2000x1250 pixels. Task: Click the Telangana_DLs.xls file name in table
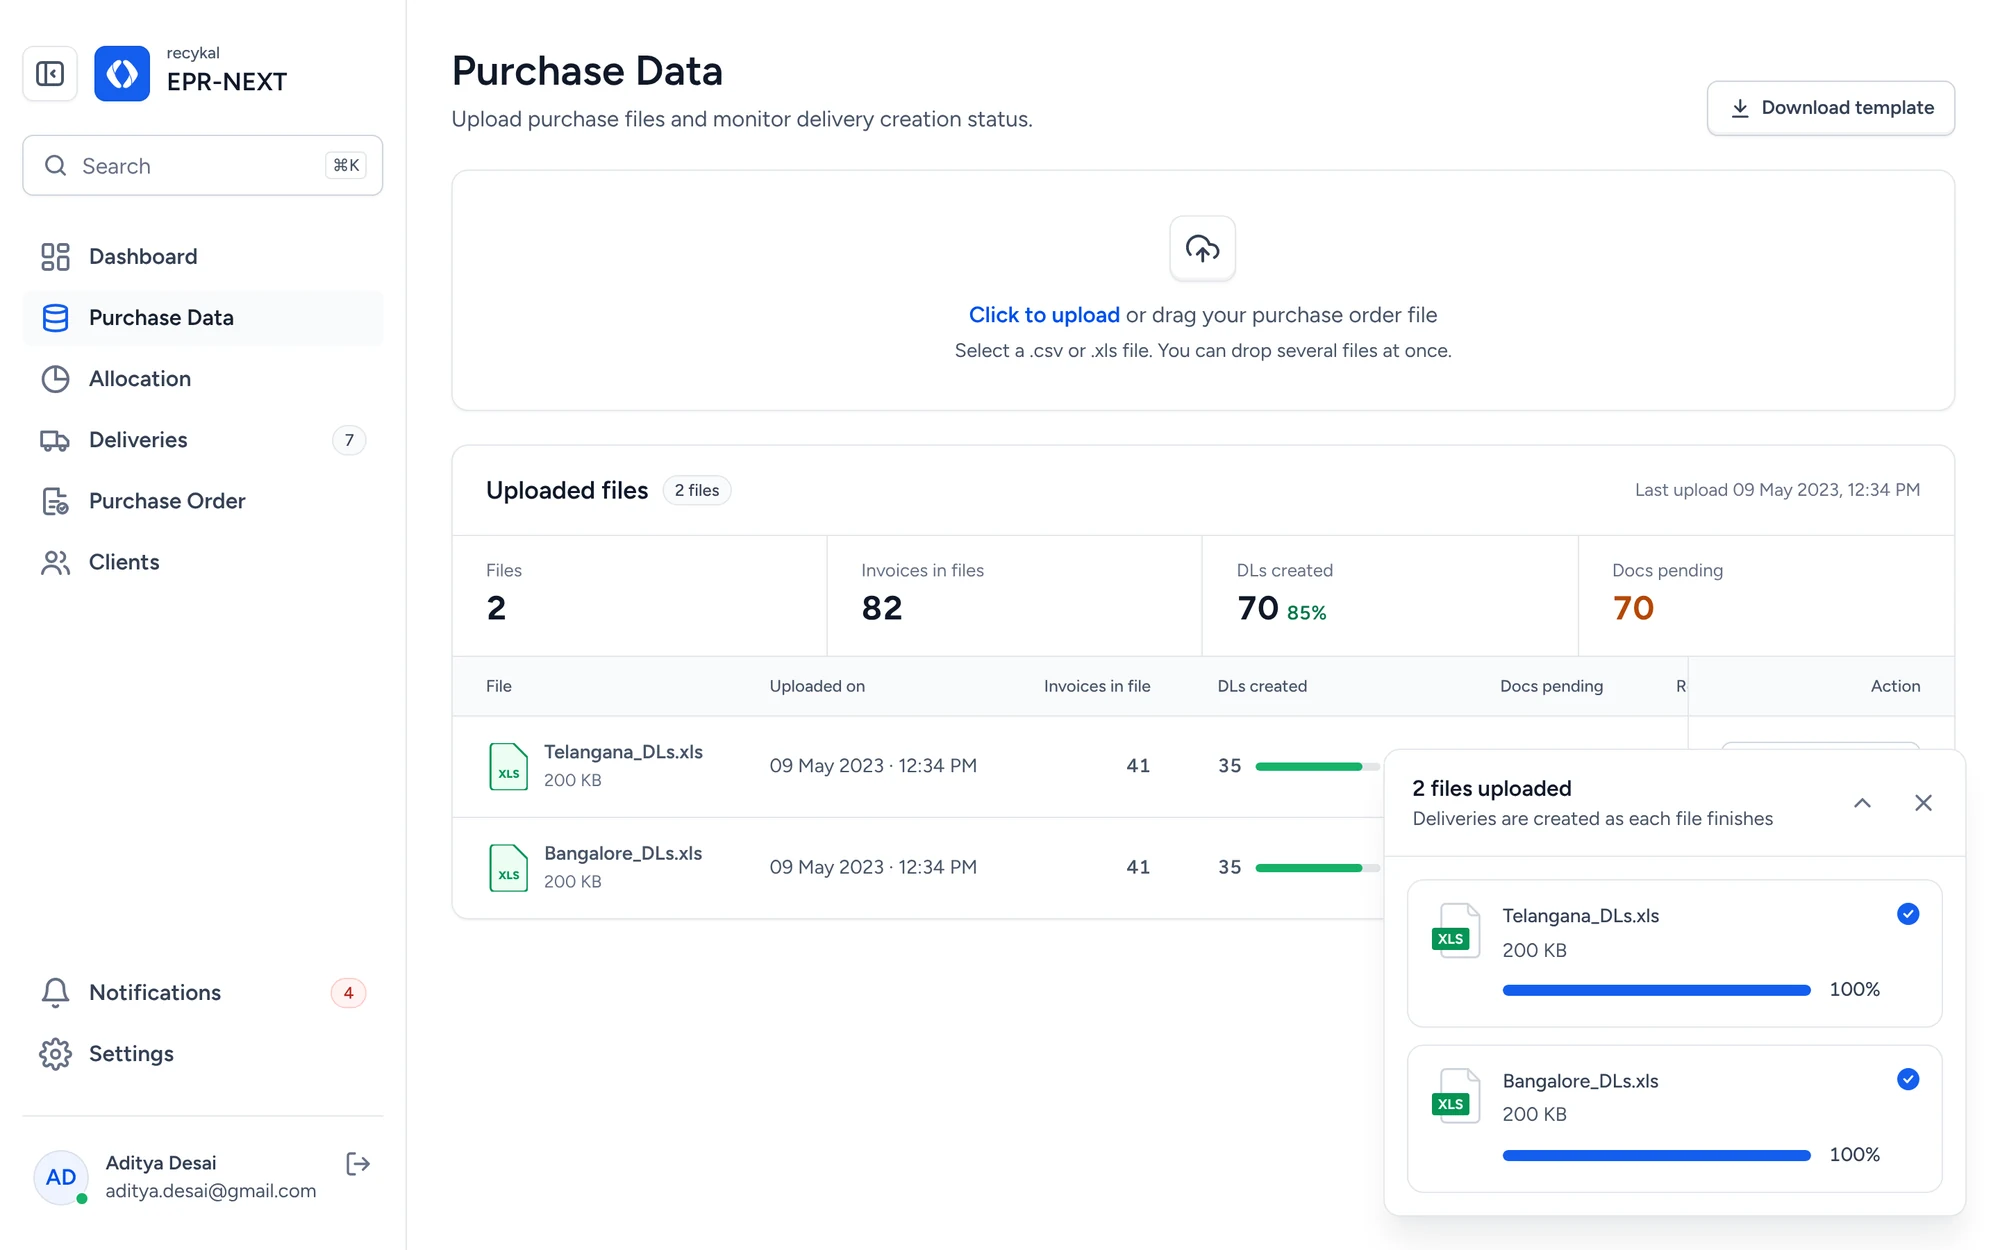[x=623, y=752]
